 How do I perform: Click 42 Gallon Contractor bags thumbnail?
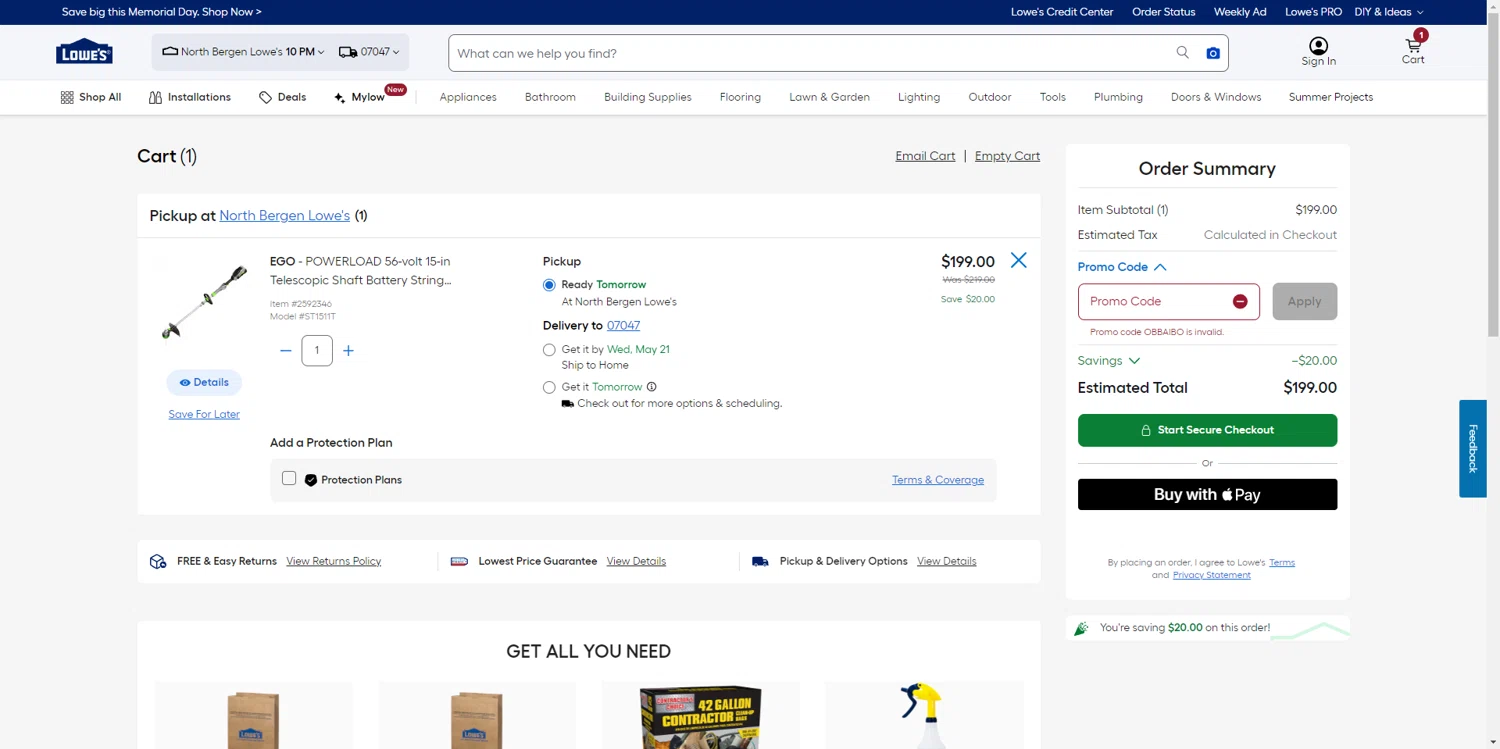[x=700, y=716]
